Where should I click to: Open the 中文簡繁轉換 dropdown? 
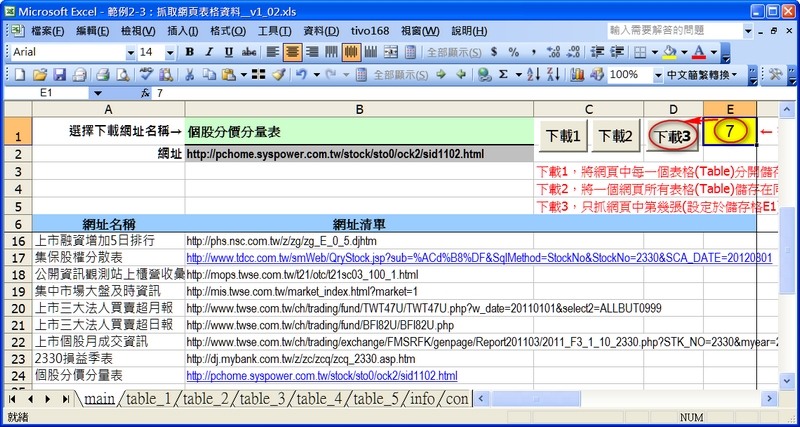702,76
